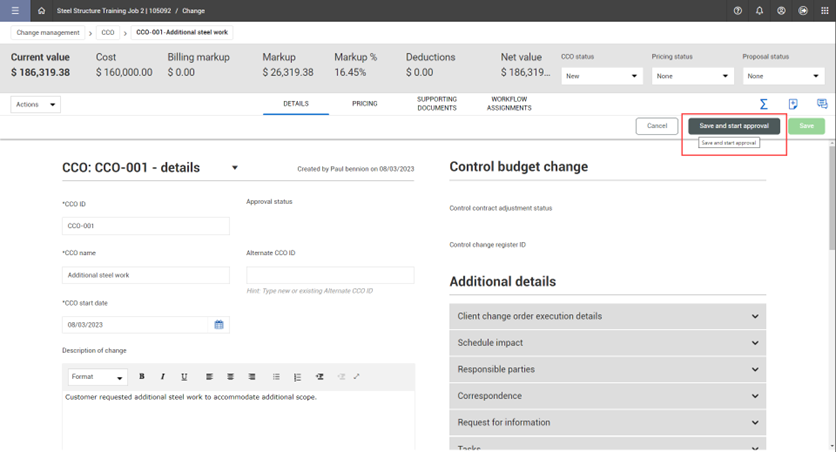View the notifications bell

click(760, 11)
